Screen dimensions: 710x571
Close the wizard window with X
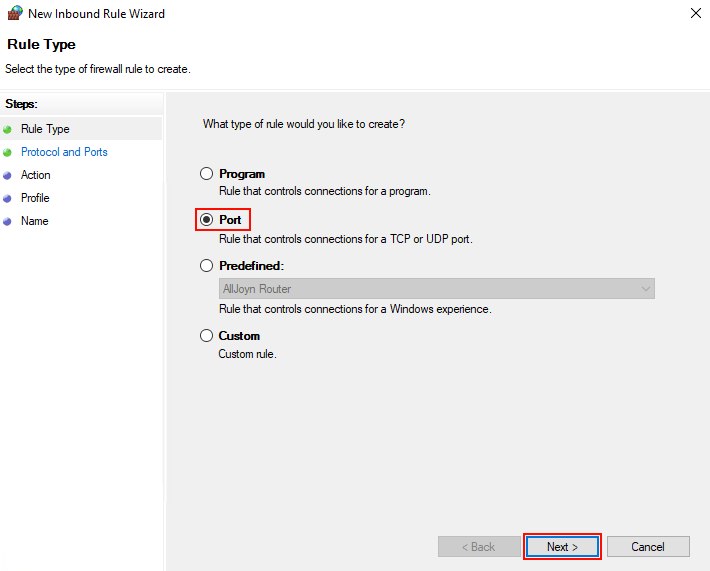tap(695, 14)
